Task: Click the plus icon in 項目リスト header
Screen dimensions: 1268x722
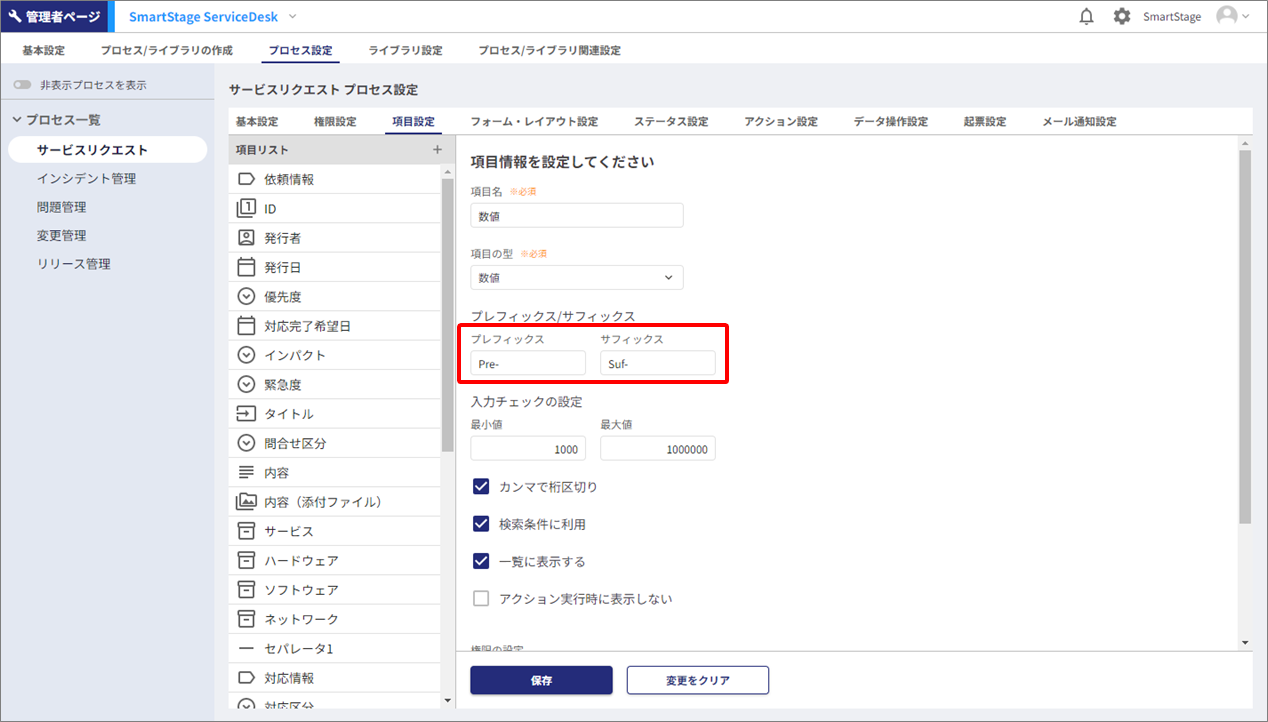Action: point(436,150)
